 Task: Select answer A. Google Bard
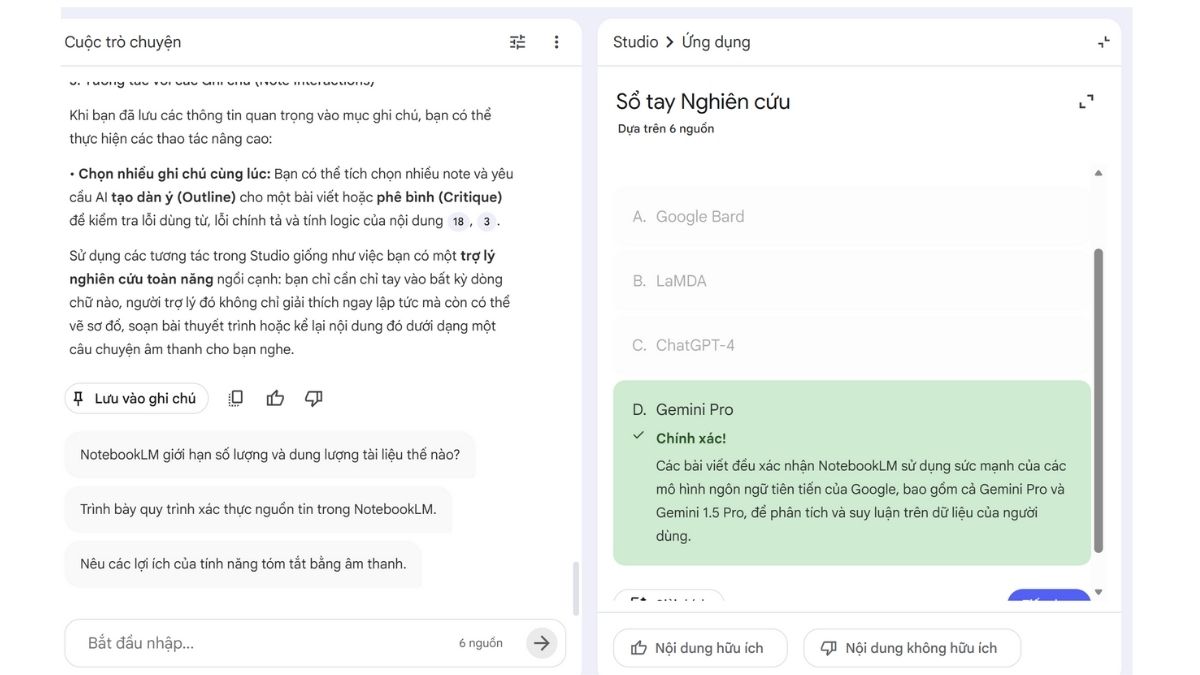tap(851, 217)
